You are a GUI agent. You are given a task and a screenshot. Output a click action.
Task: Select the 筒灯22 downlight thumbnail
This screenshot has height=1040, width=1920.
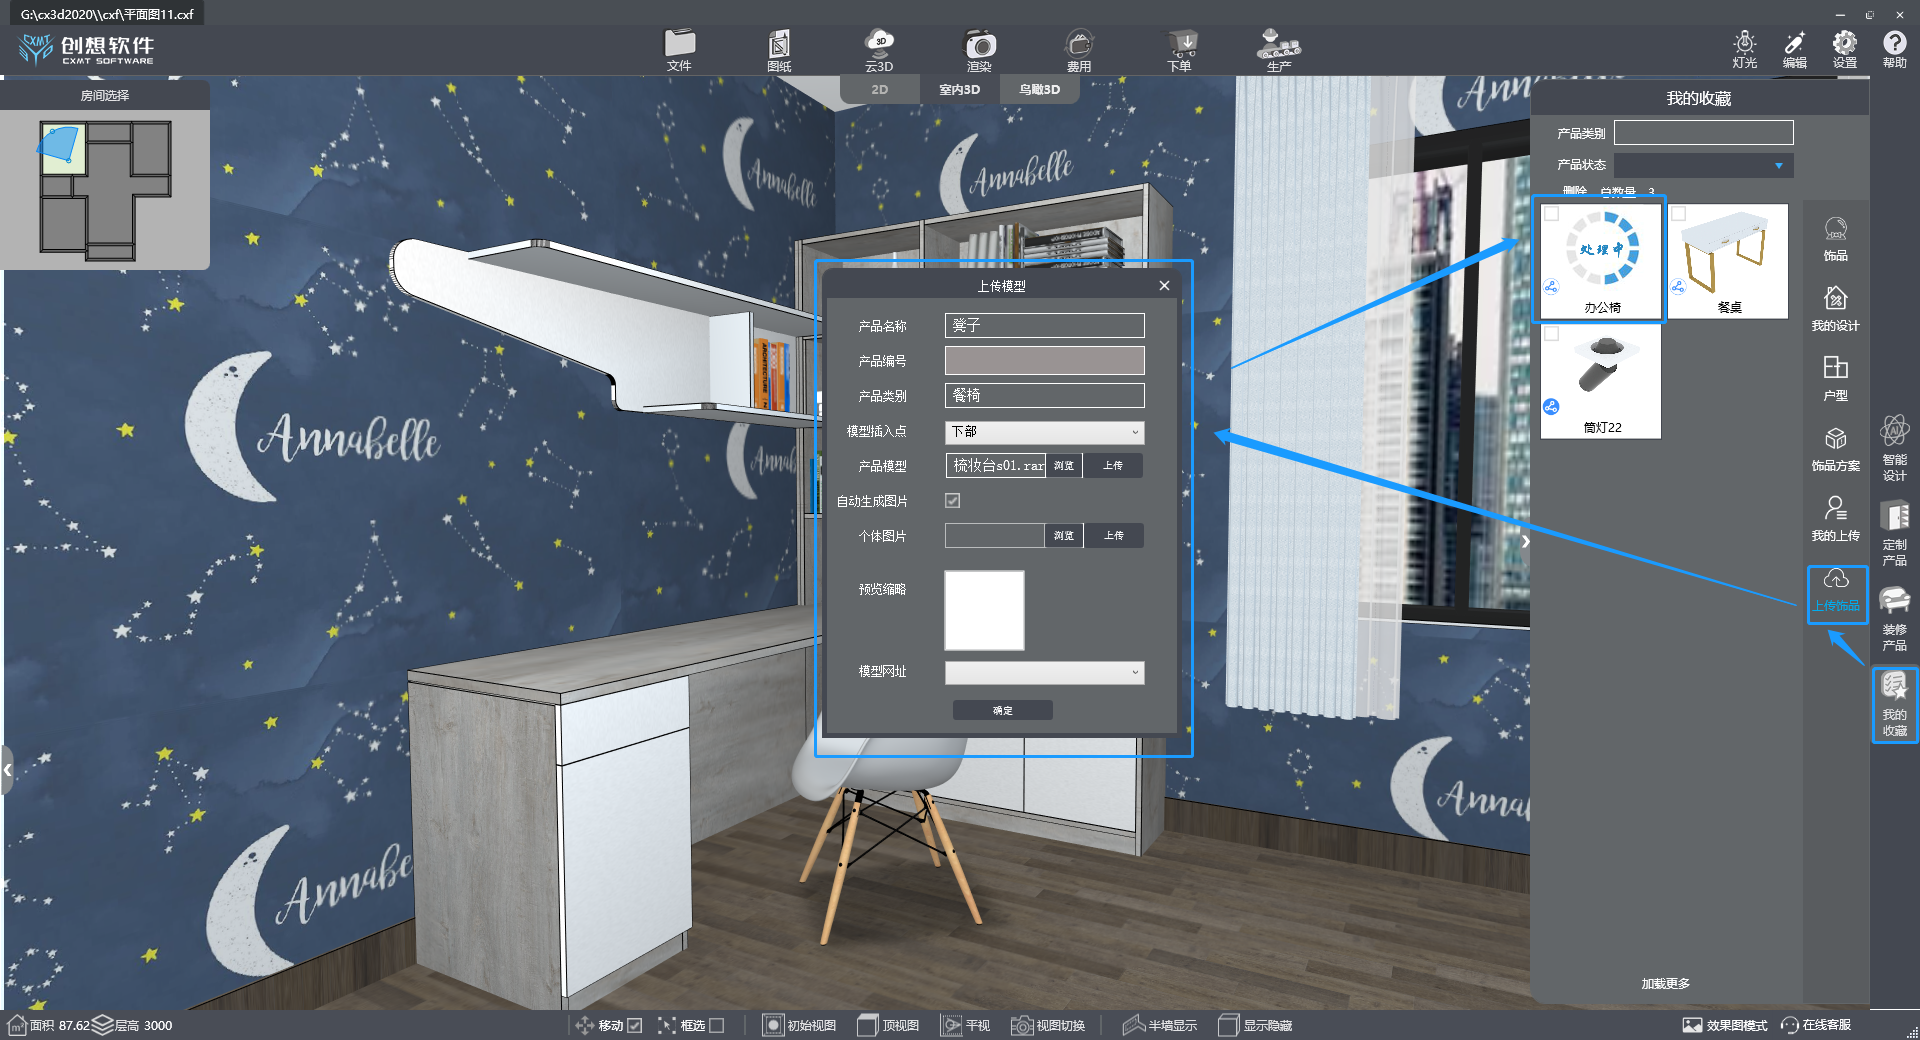click(x=1601, y=381)
